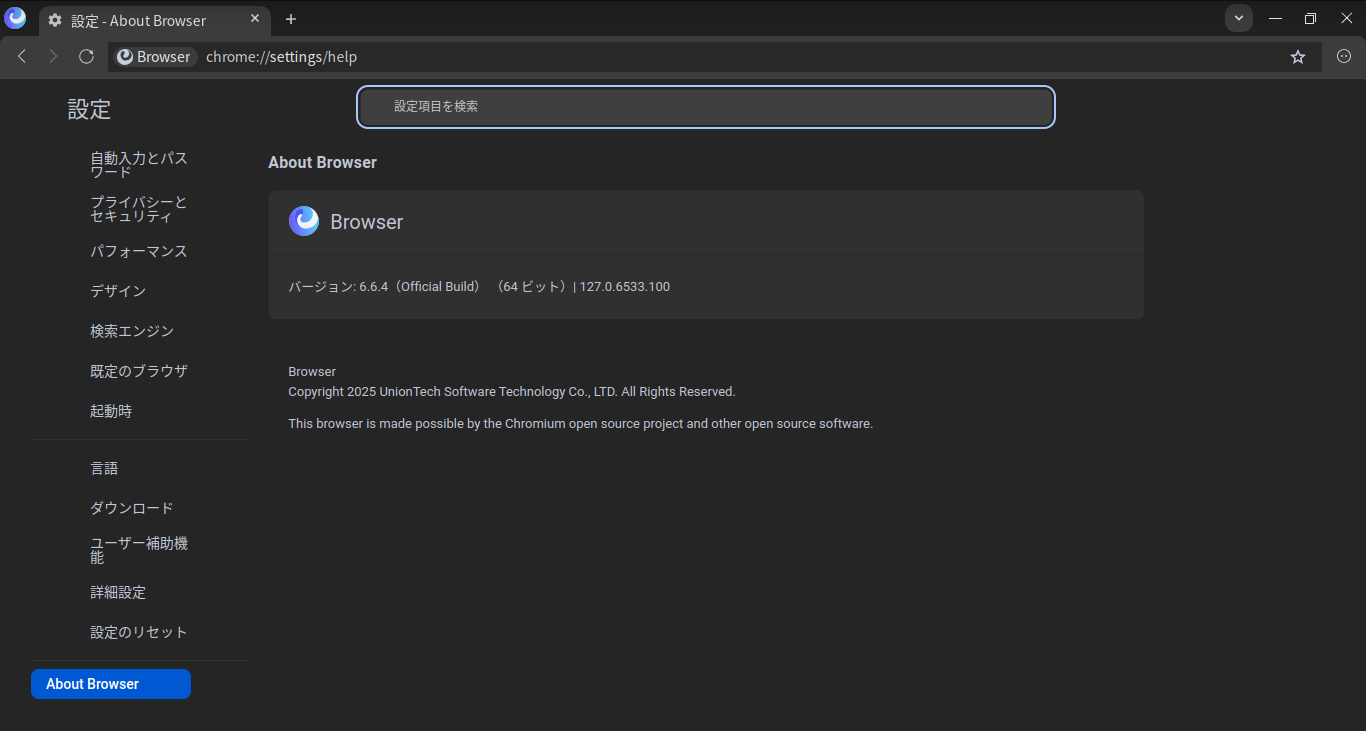Reload the current page
Viewport: 1366px width, 731px height.
click(86, 57)
